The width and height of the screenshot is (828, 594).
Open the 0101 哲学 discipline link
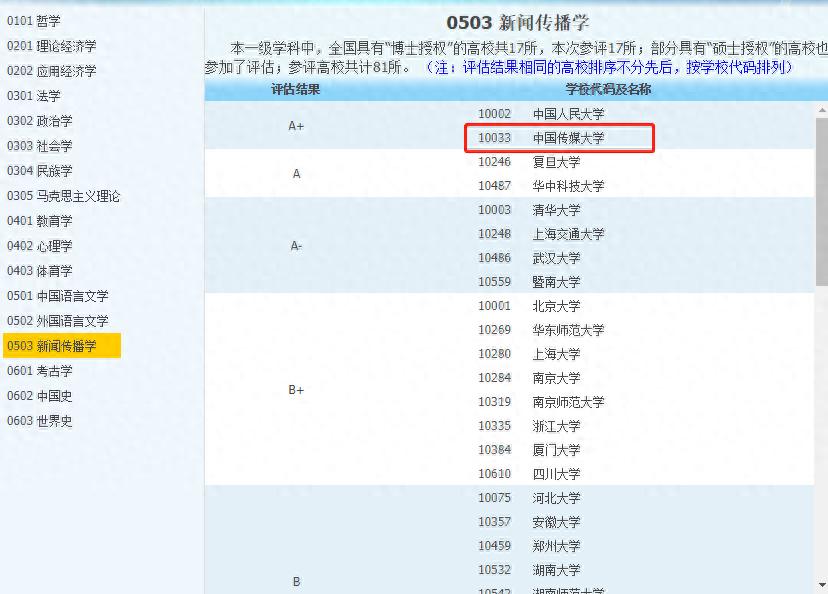pyautogui.click(x=36, y=20)
